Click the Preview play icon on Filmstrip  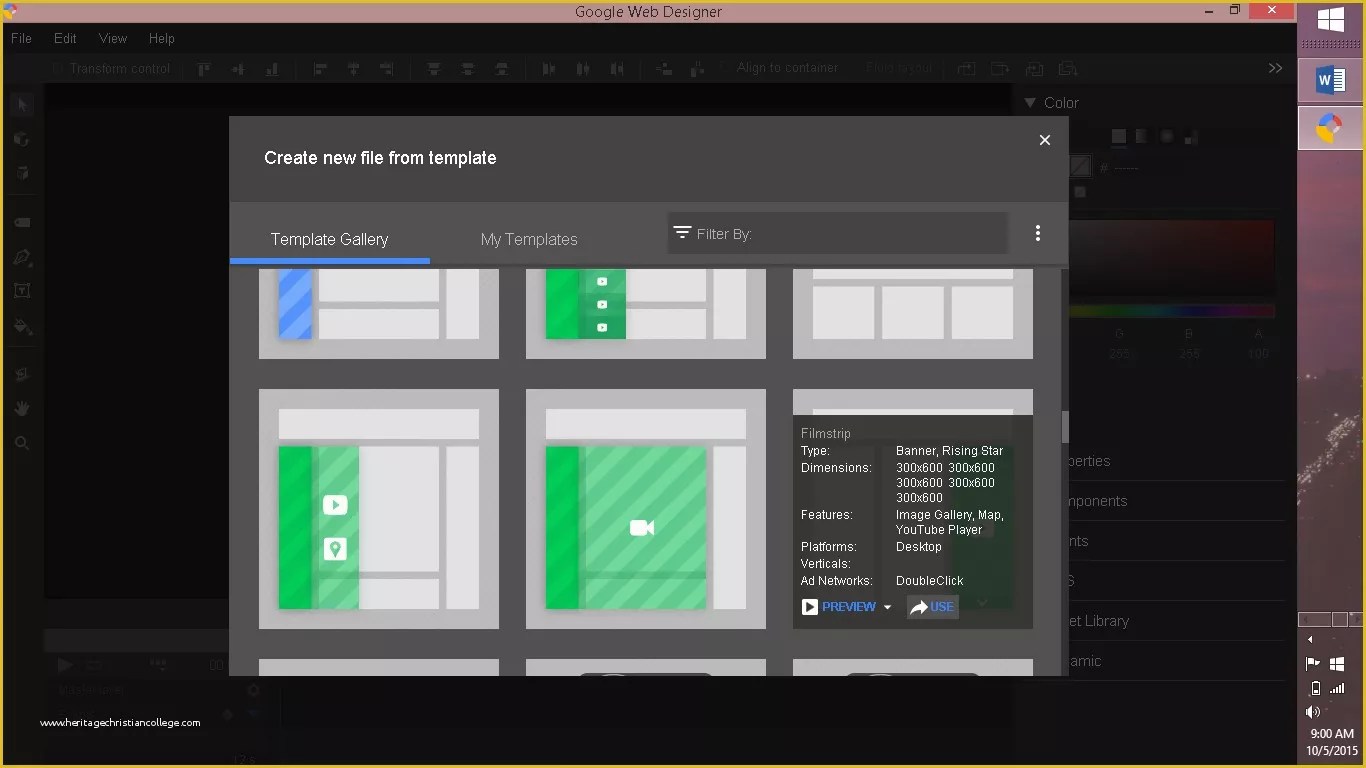tap(810, 607)
